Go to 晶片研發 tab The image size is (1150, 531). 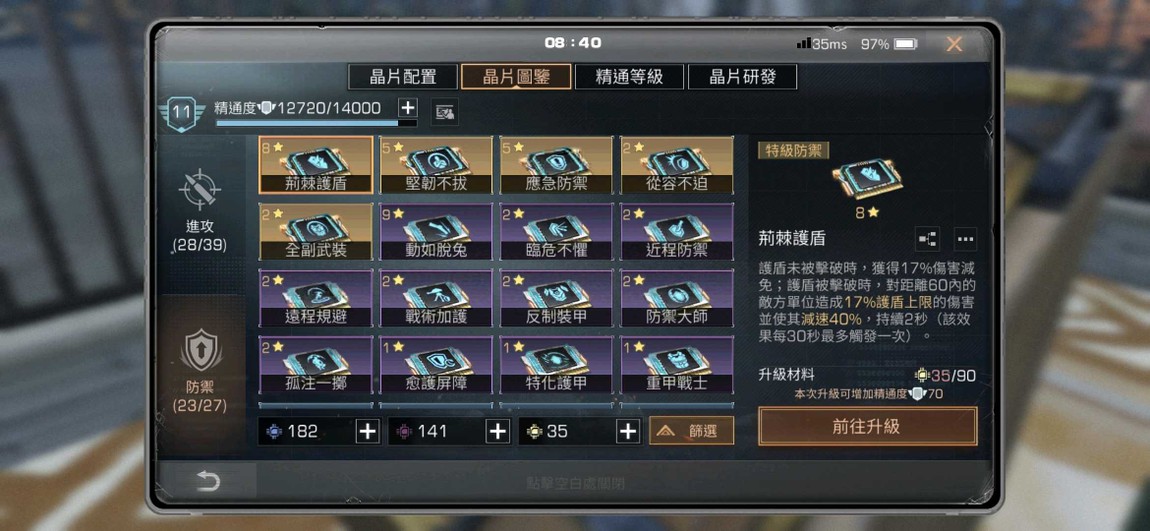coord(742,76)
